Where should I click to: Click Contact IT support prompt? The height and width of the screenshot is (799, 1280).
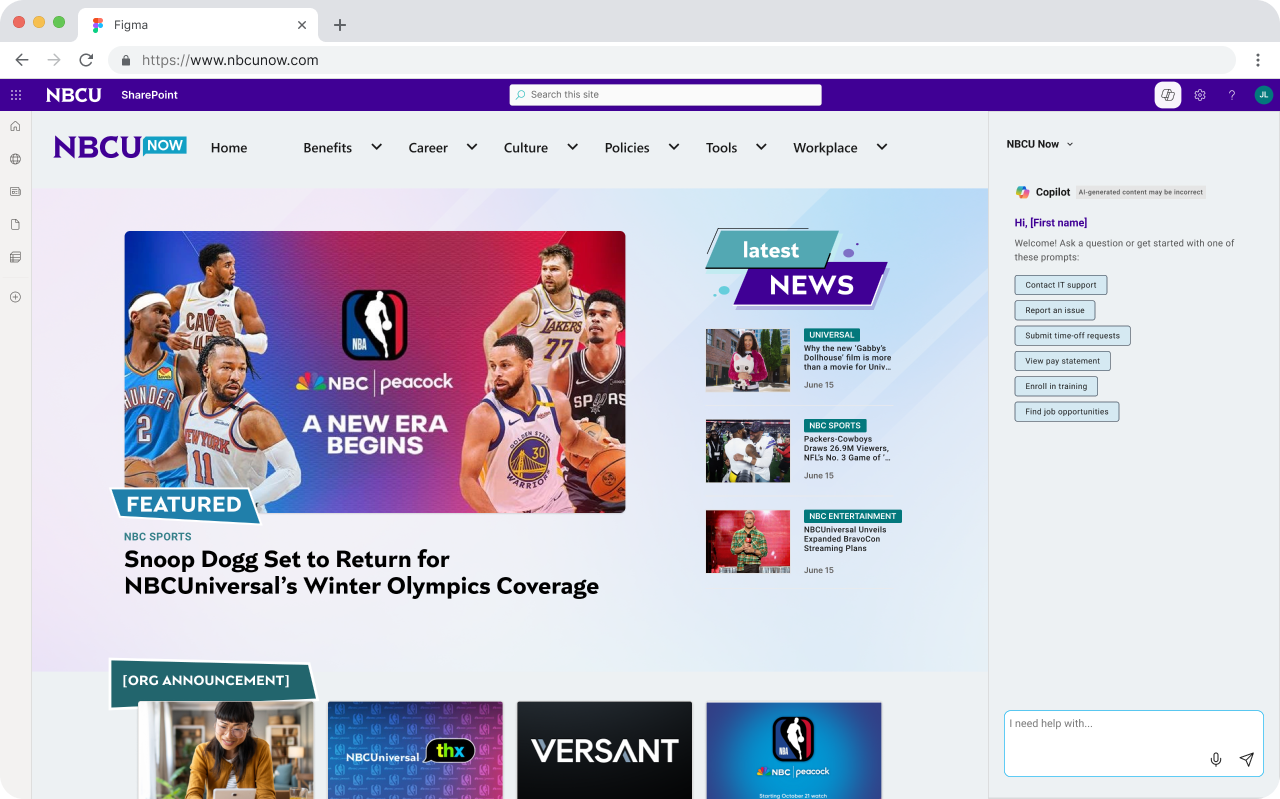click(1061, 285)
